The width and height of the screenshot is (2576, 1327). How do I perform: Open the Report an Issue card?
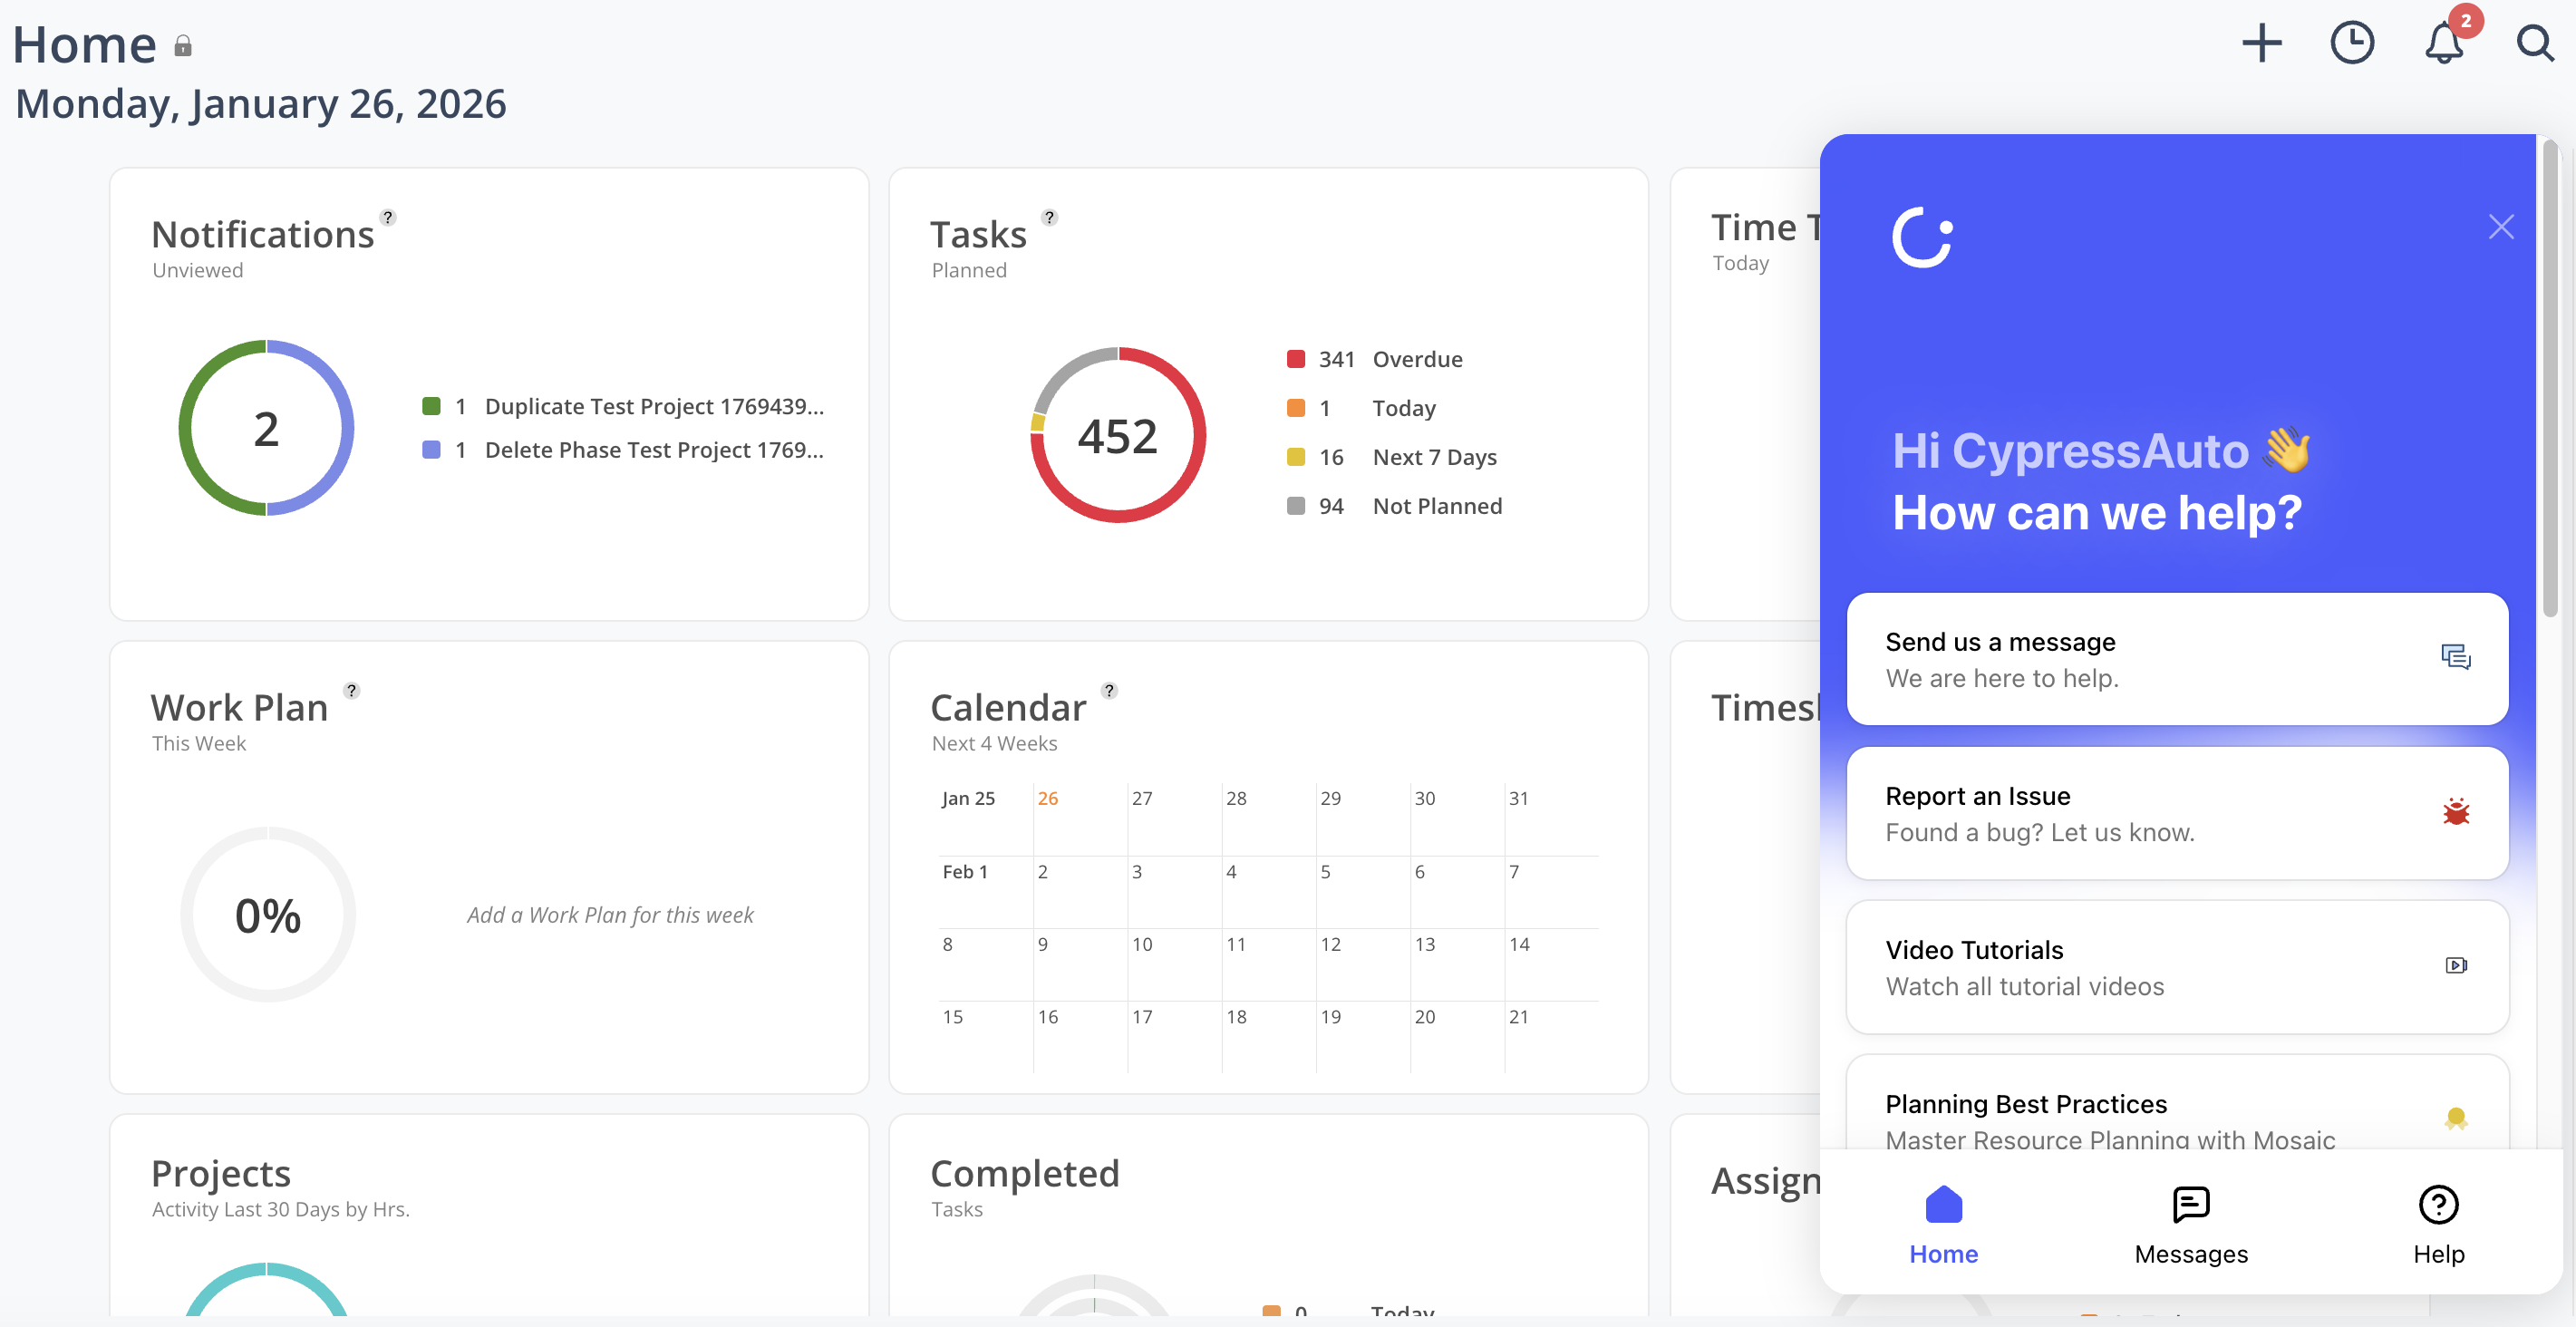pyautogui.click(x=2176, y=813)
